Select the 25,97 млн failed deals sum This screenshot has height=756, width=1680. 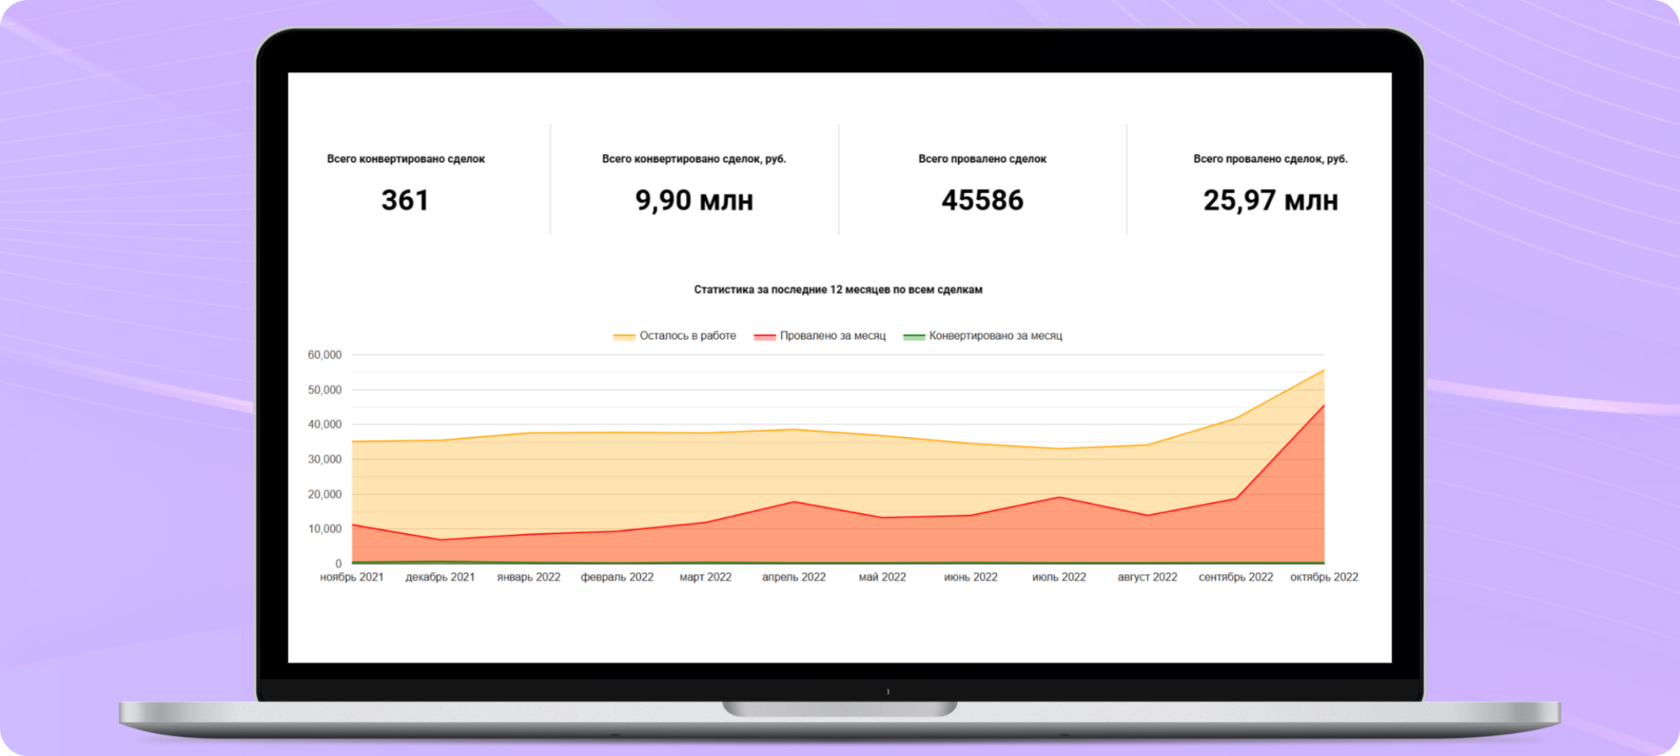(x=1270, y=200)
